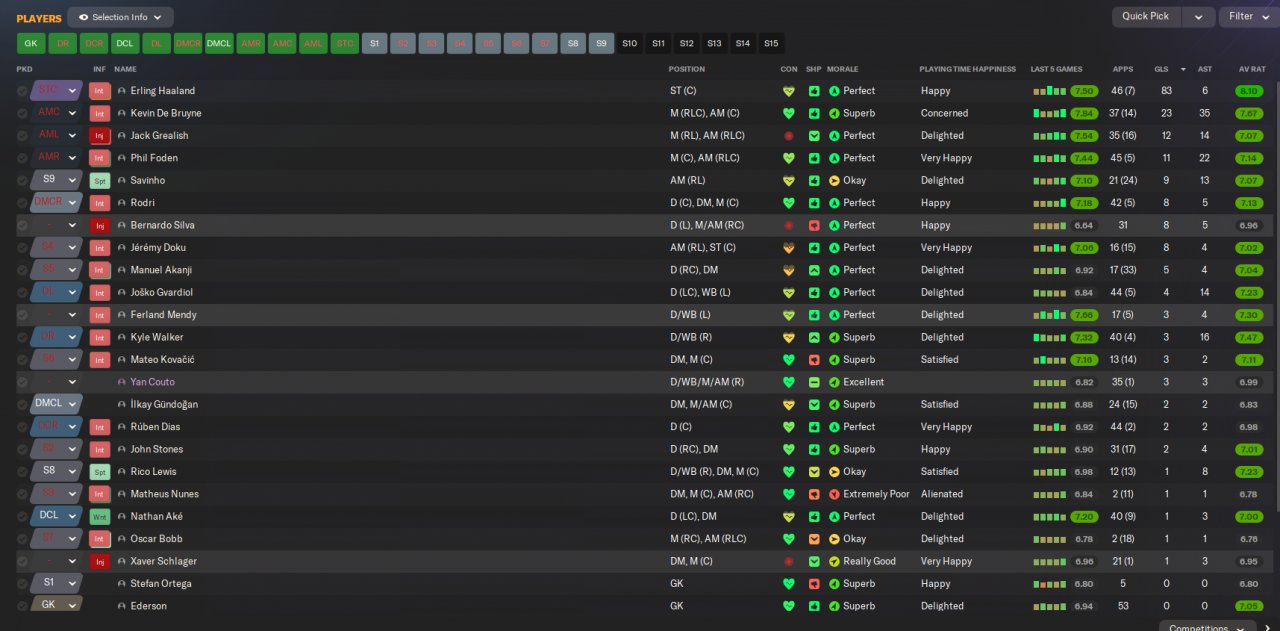Click the Inj badge beside Jack Grealish
Image resolution: width=1280 pixels, height=631 pixels.
99,136
